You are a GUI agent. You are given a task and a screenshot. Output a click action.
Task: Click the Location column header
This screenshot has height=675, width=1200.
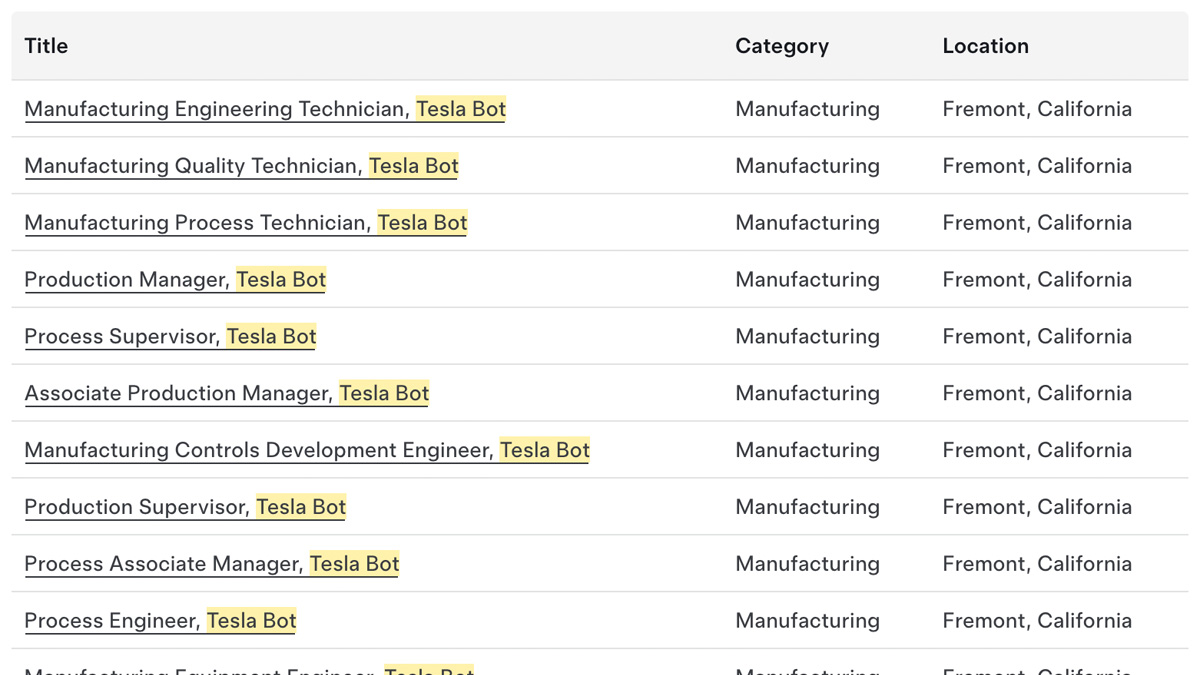click(985, 46)
